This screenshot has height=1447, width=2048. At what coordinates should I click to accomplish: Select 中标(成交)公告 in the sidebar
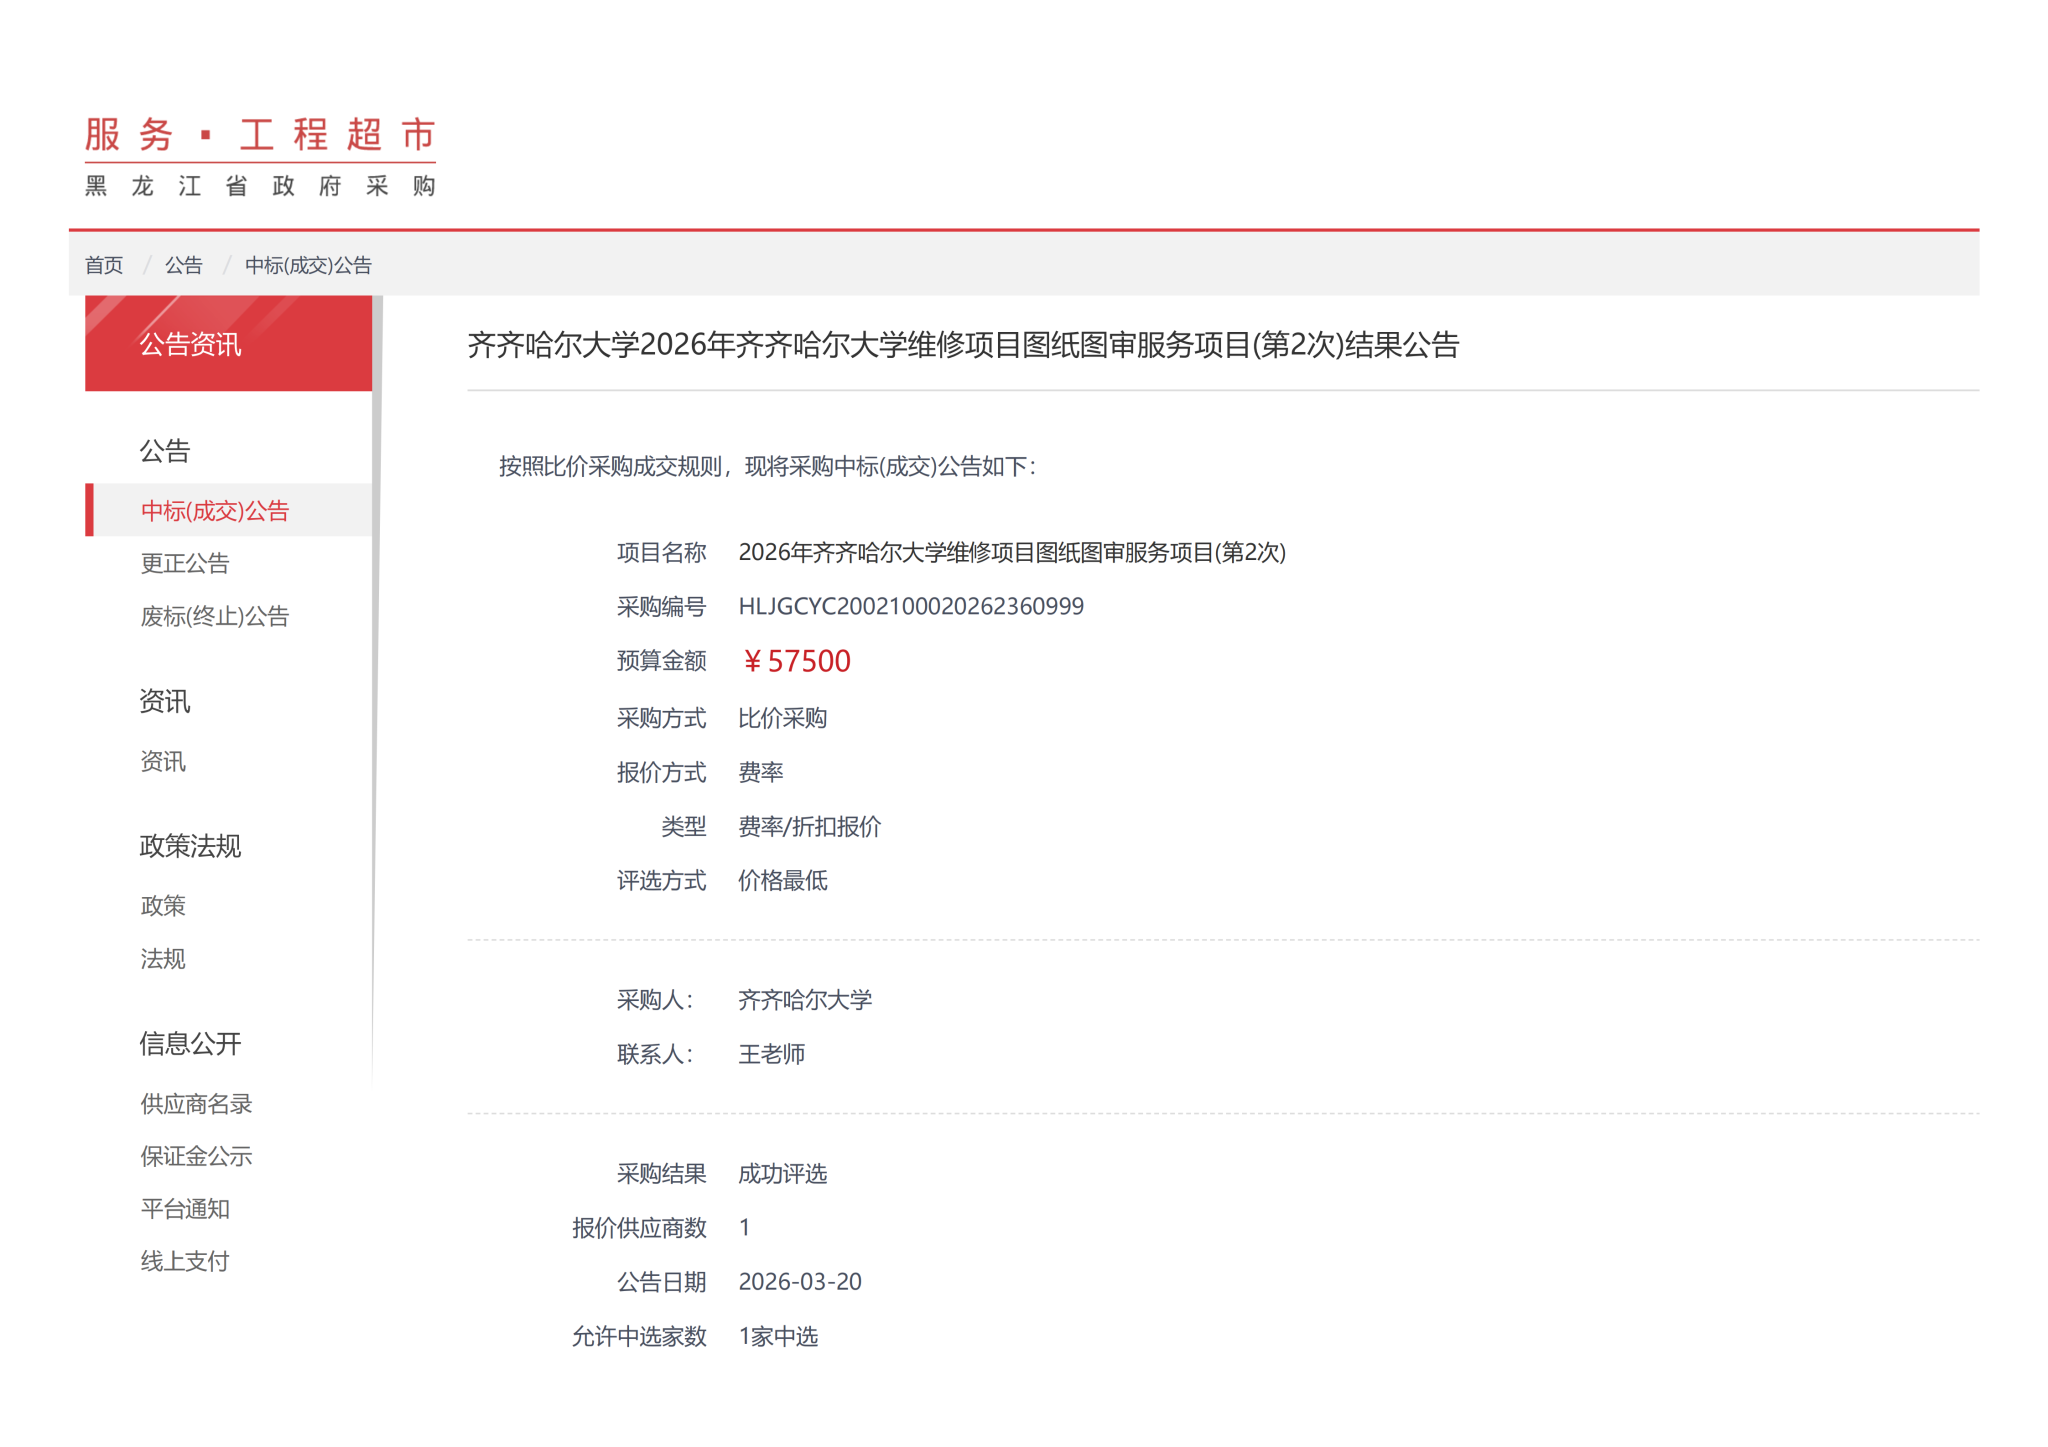pos(215,511)
